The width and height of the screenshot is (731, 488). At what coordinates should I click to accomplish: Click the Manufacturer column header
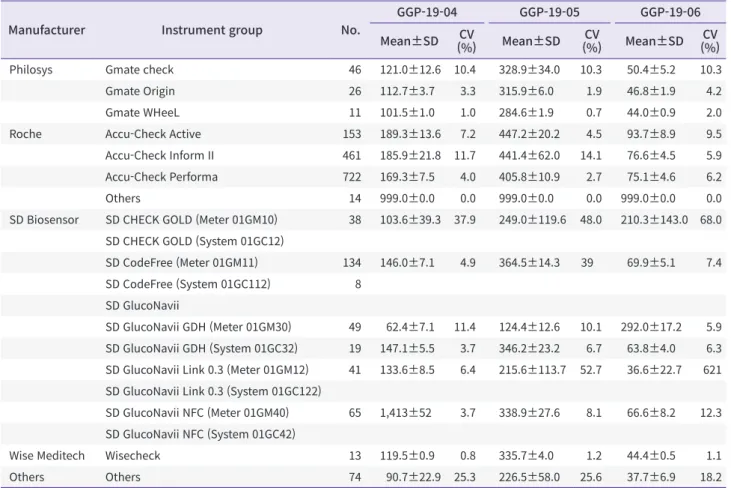[47, 30]
